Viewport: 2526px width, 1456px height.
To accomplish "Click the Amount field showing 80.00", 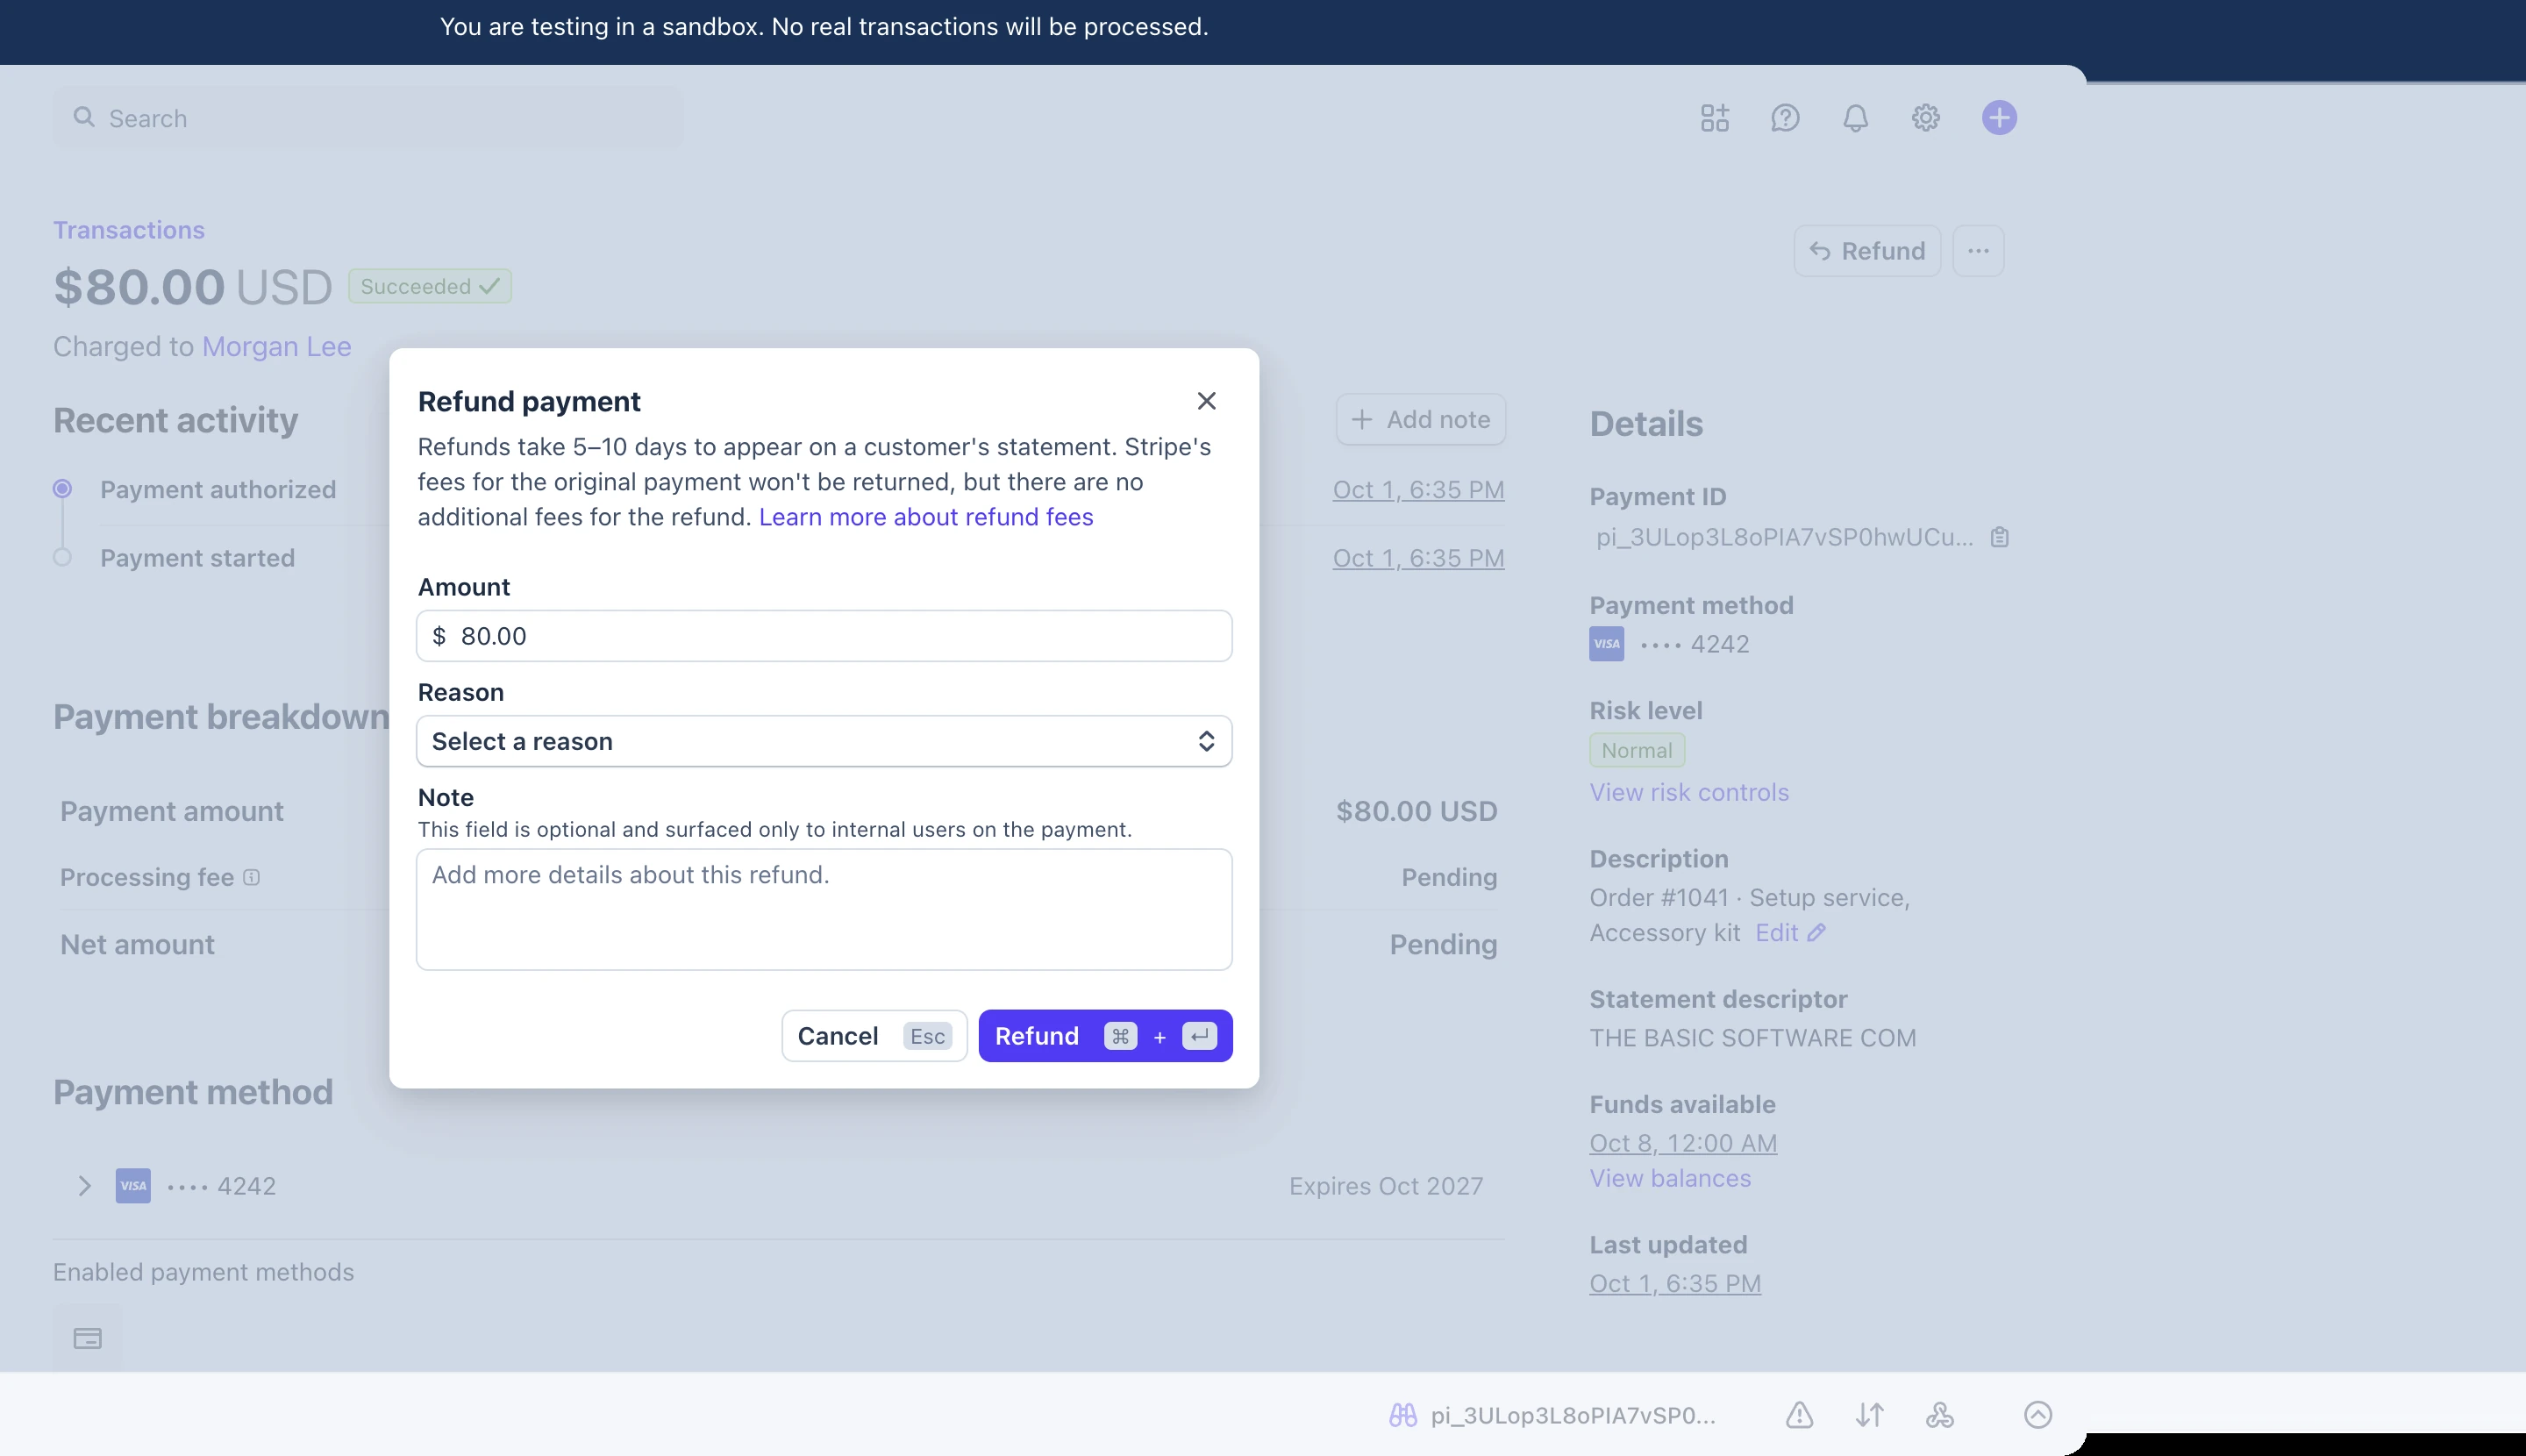I will 824,636.
